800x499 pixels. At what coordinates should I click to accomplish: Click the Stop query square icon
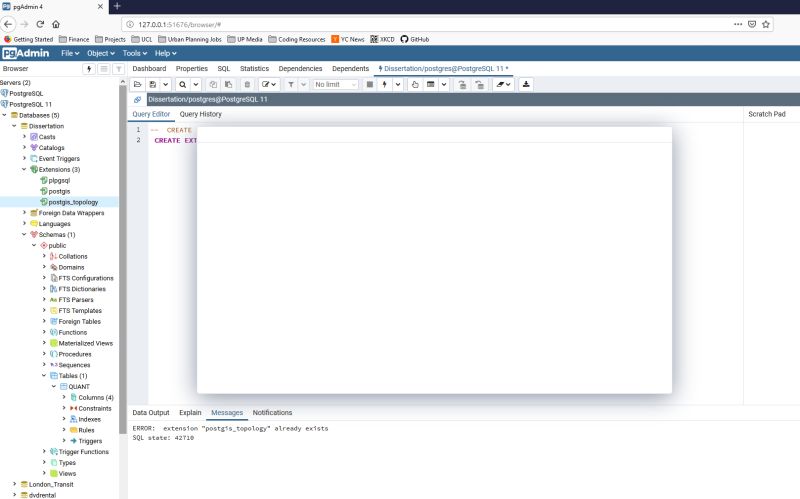point(370,85)
